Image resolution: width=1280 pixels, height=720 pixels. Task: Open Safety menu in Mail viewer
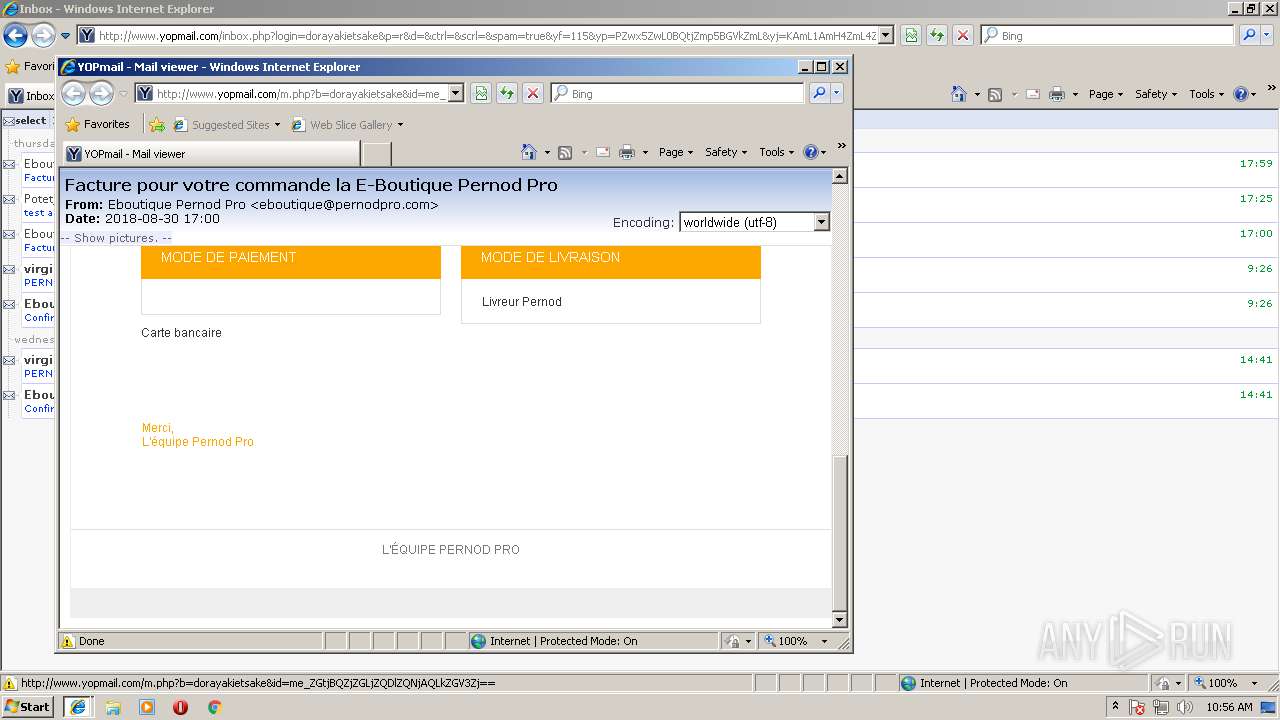tap(726, 152)
